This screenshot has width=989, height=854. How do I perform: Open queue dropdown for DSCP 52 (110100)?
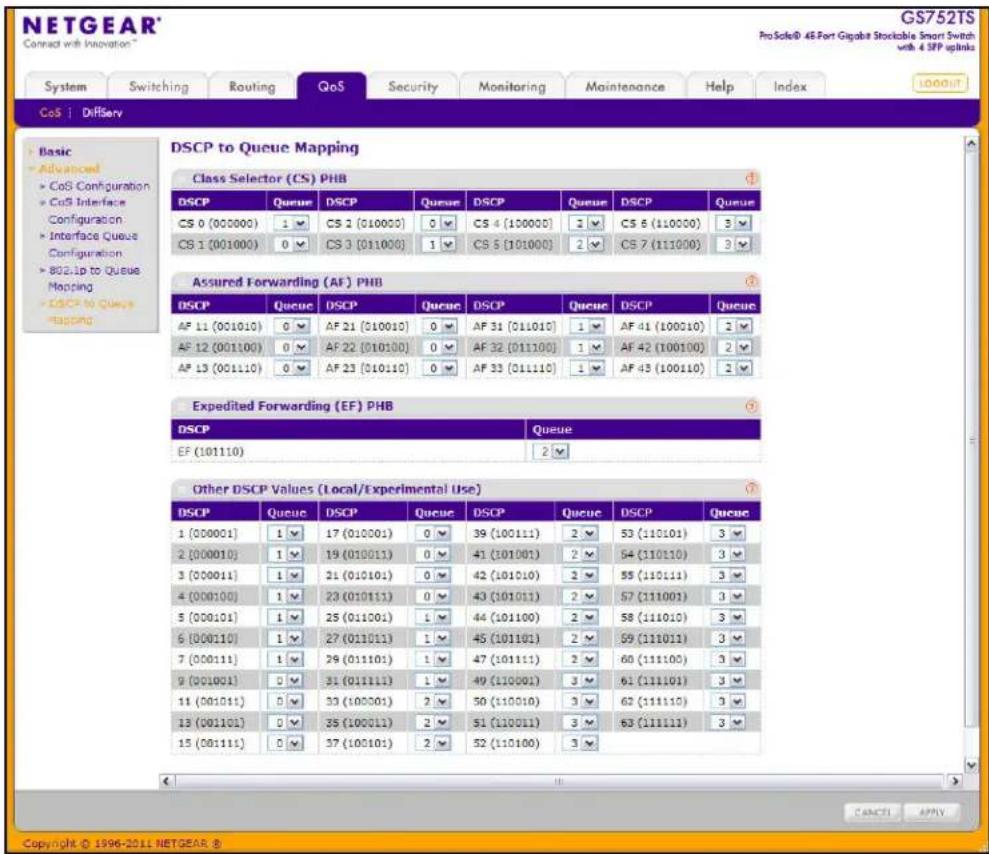point(581,744)
